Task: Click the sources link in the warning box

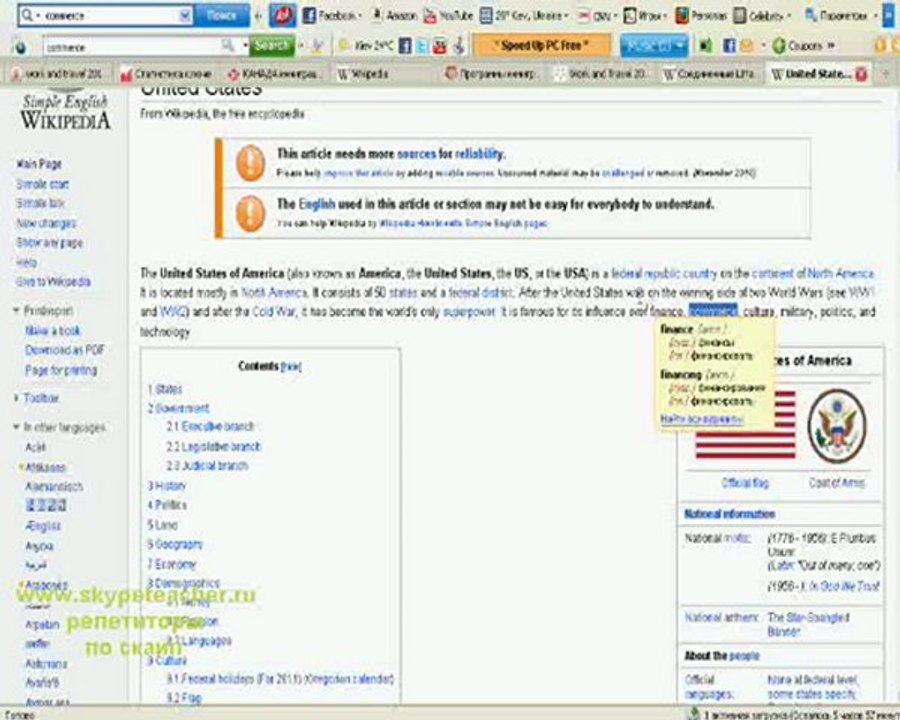Action: pyautogui.click(x=417, y=154)
